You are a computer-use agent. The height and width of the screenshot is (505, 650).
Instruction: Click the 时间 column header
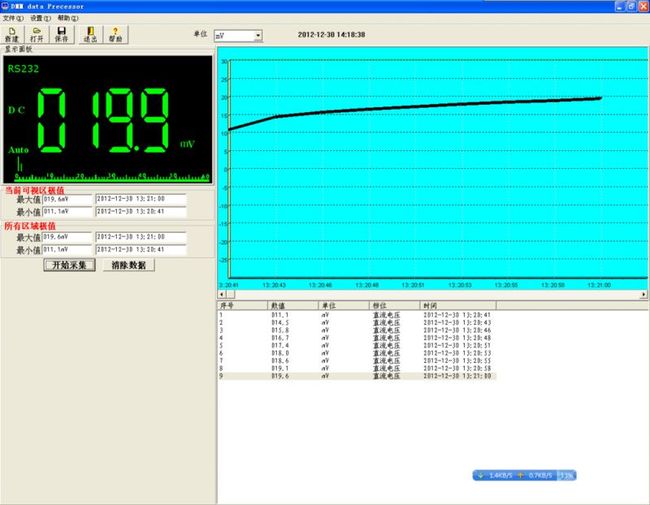coord(458,306)
